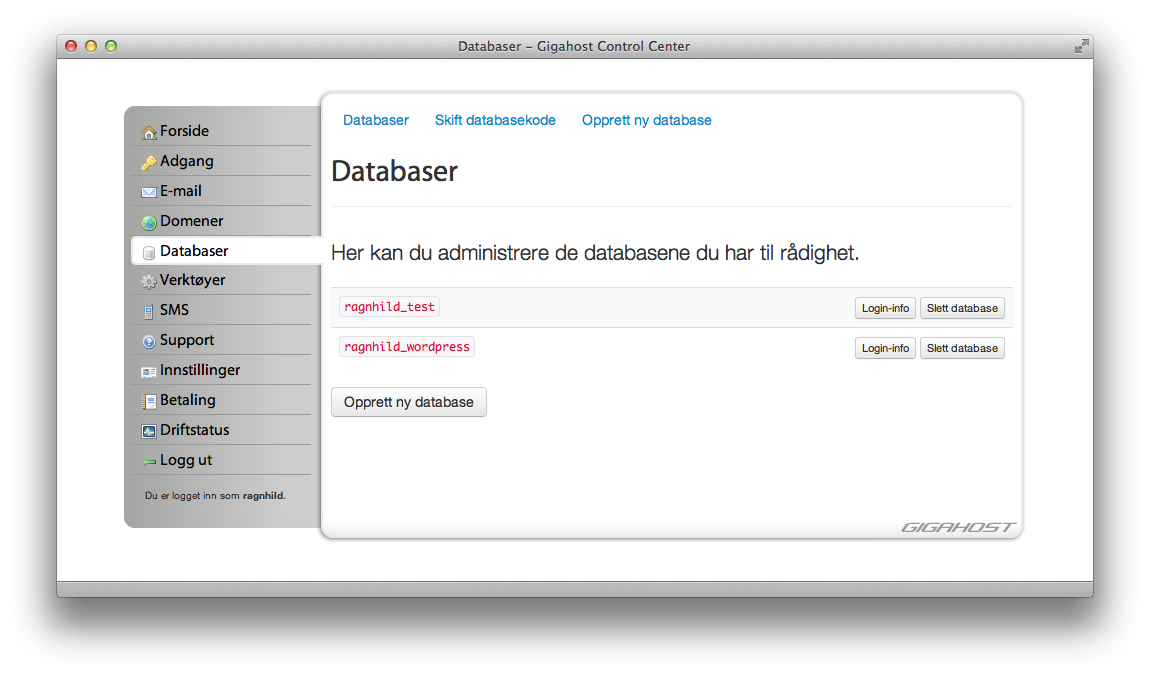Click the globe icon beside Domener

[149, 222]
